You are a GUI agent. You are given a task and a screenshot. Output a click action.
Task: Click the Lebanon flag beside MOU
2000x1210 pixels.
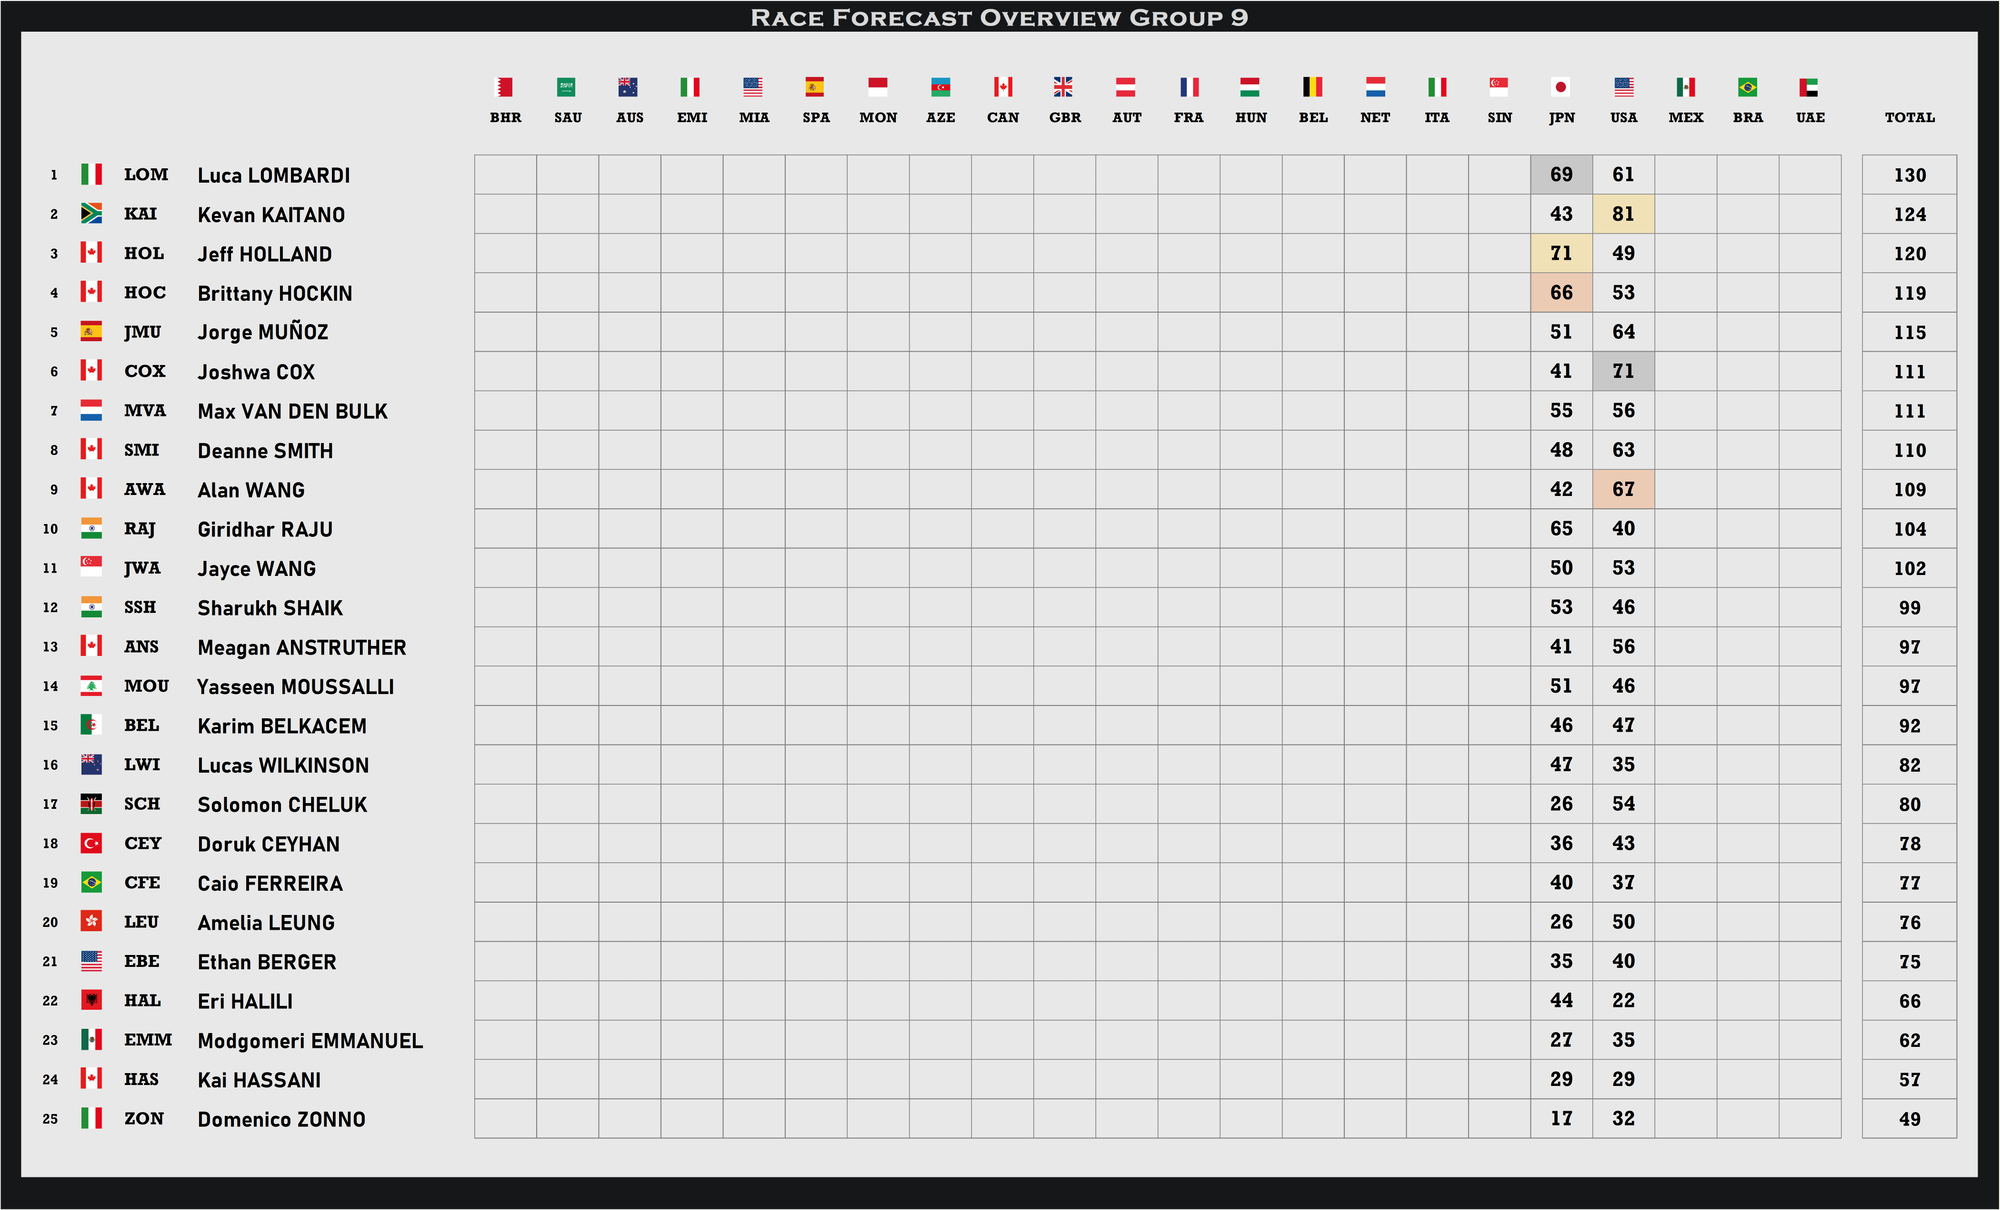point(91,686)
